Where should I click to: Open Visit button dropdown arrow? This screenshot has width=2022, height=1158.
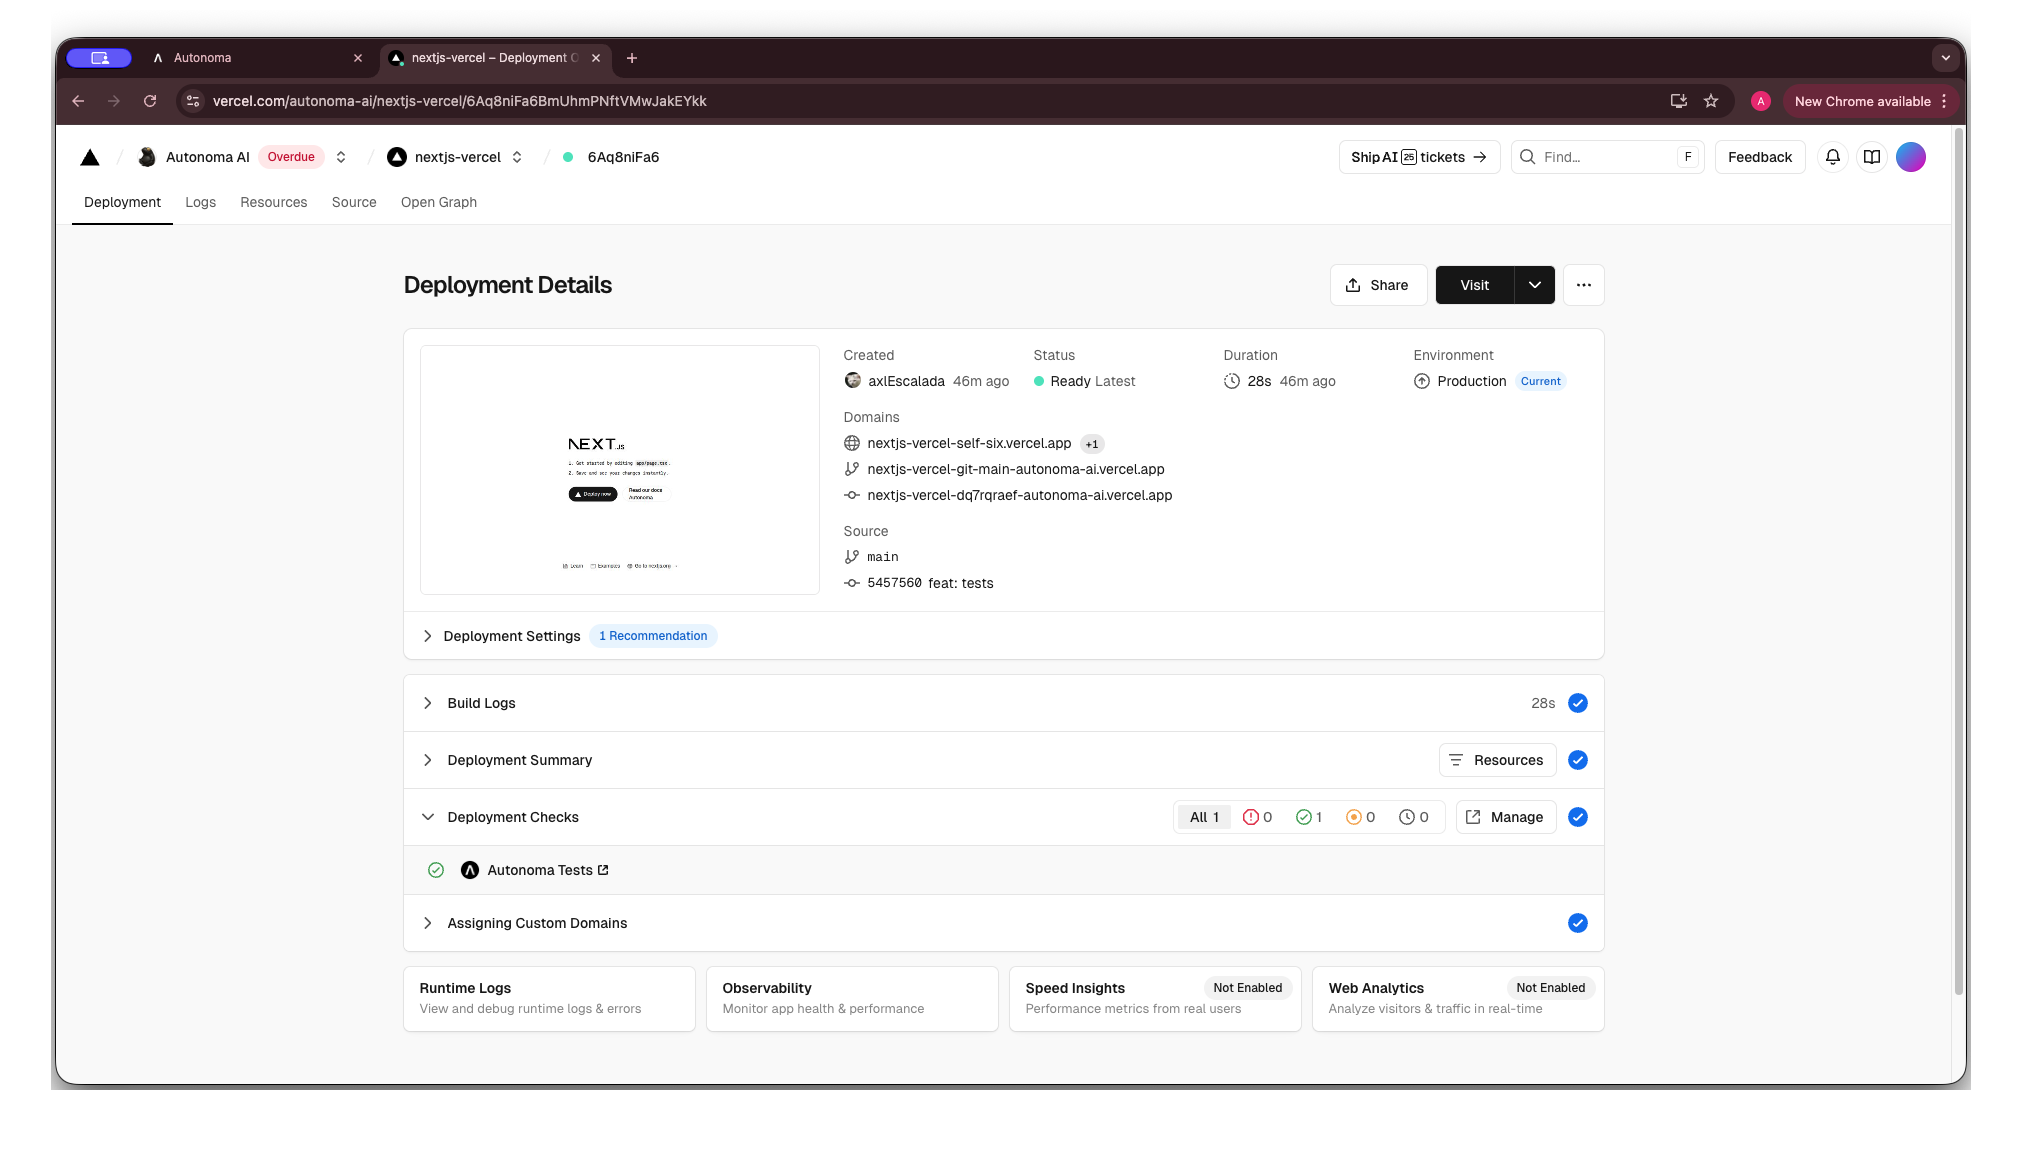click(1534, 285)
